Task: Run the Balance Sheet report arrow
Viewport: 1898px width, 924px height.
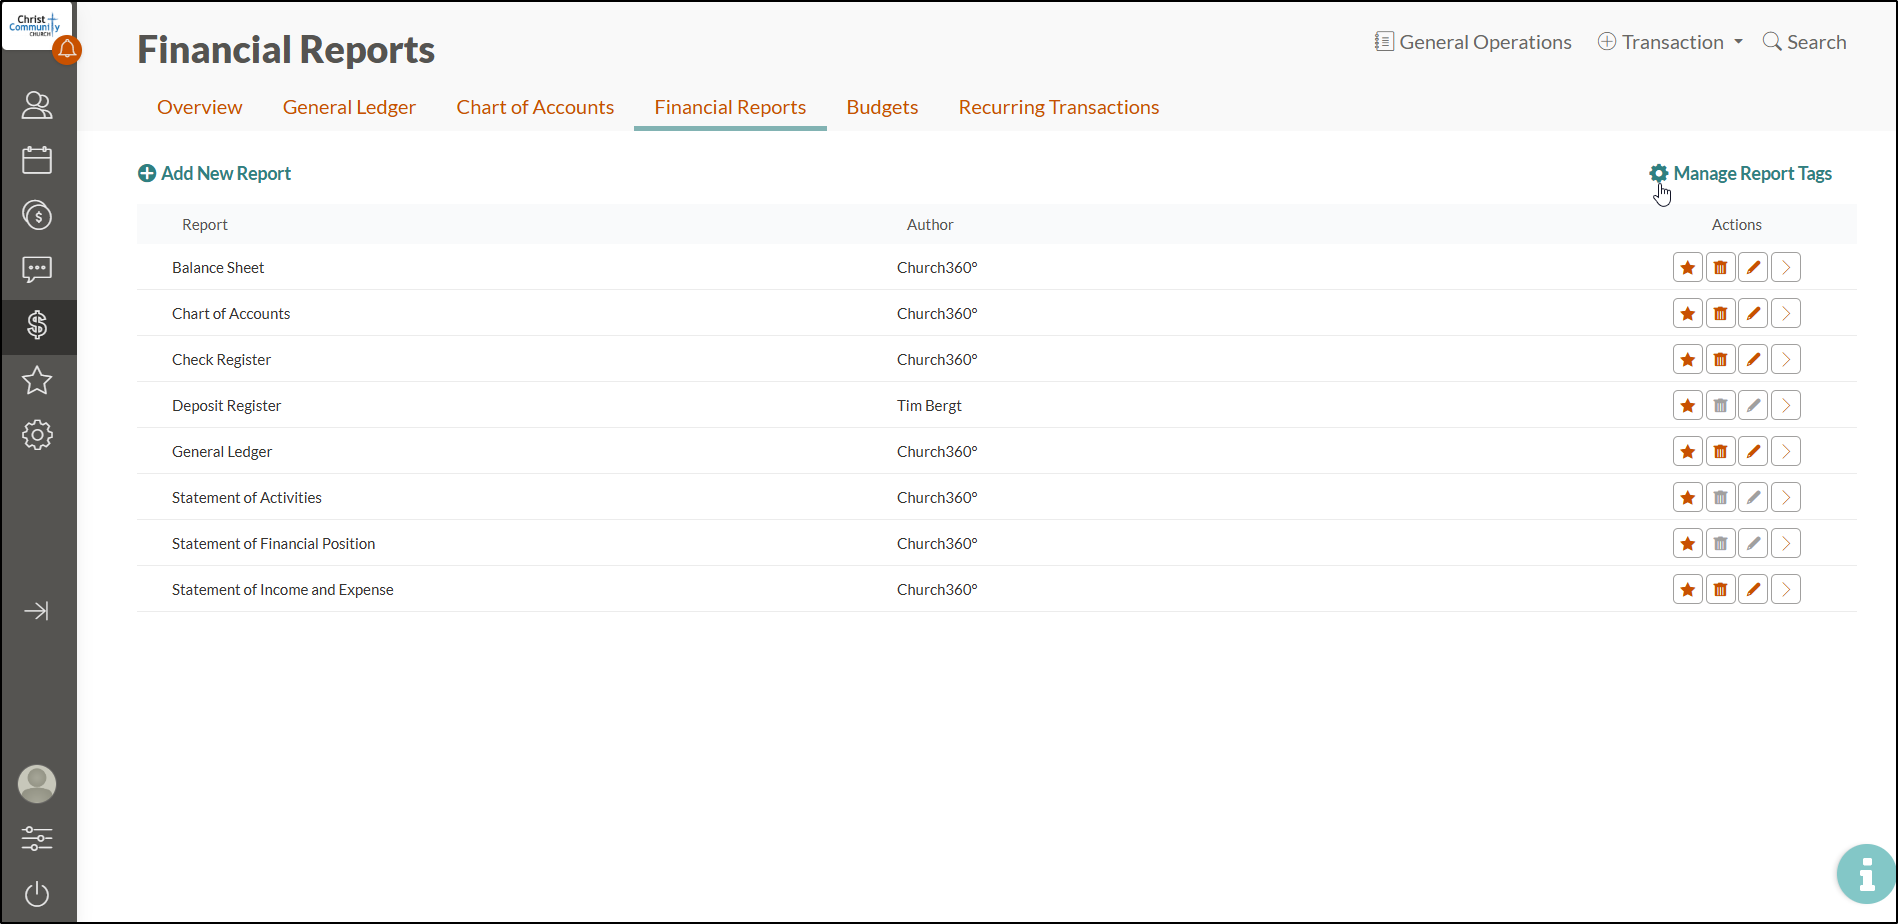Action: click(x=1786, y=268)
